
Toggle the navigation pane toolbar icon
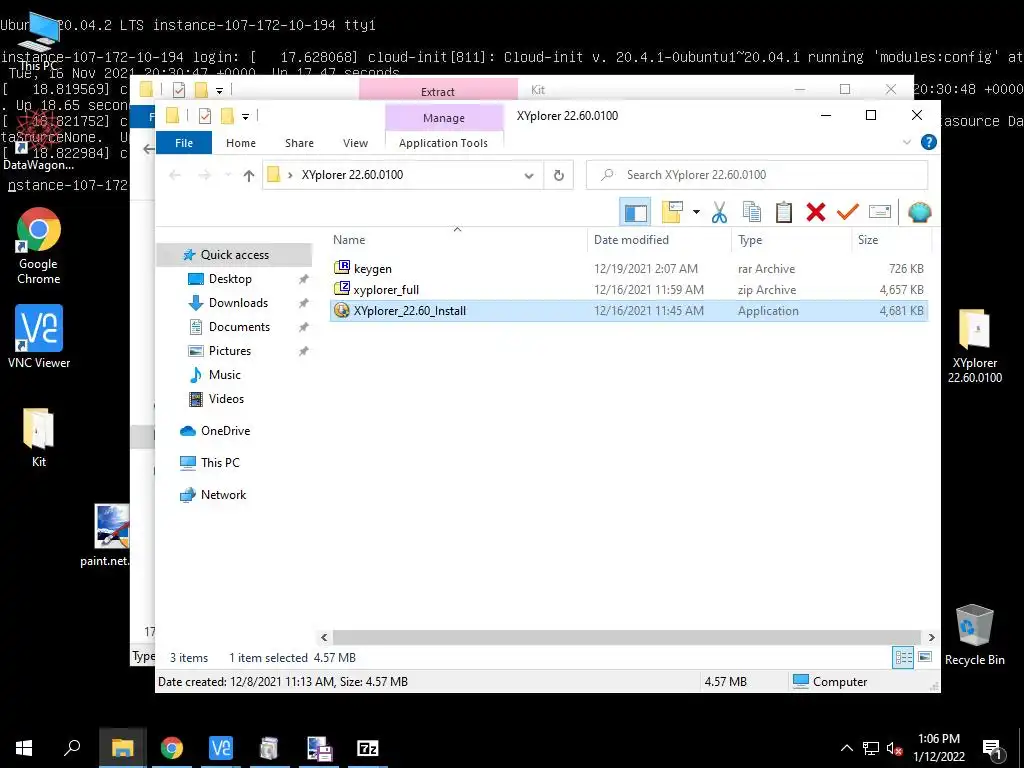[635, 212]
